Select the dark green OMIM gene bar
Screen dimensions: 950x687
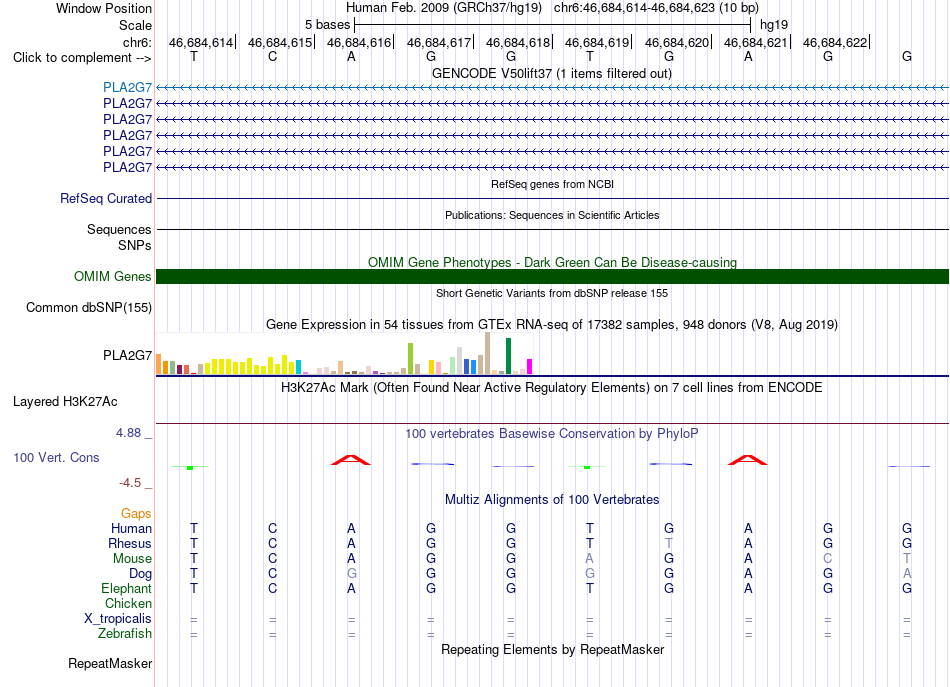coord(552,276)
